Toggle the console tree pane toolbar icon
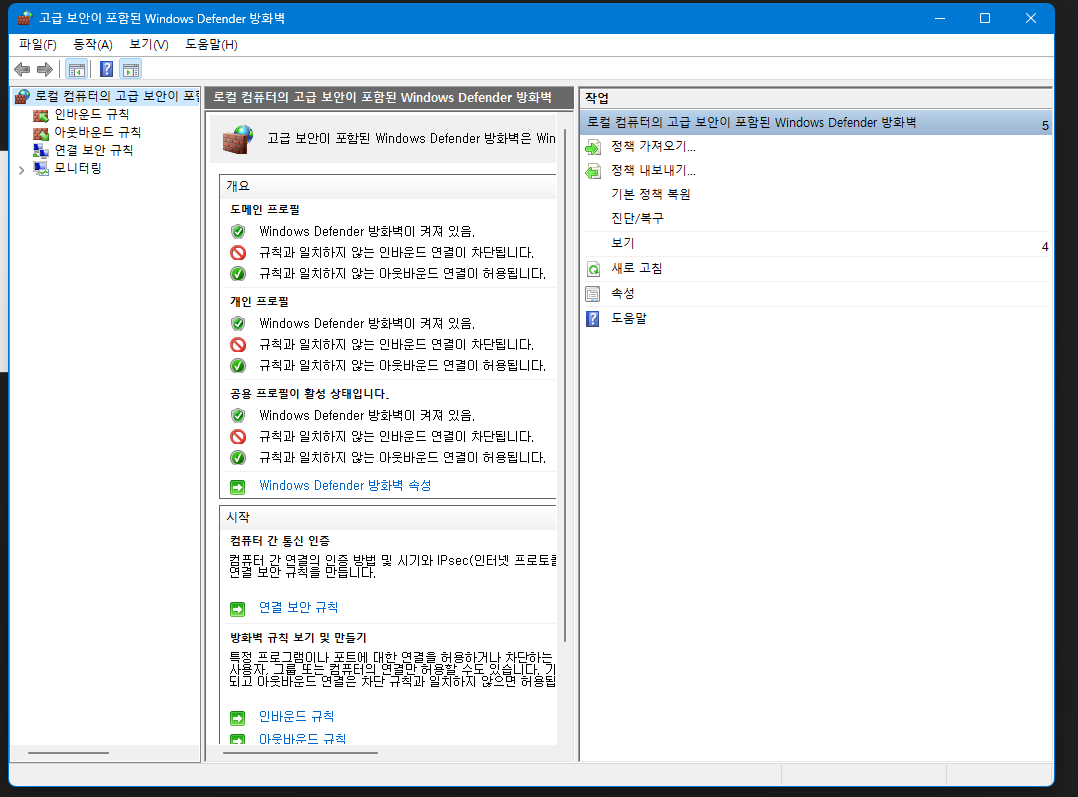Screen dimensions: 1078x797 [x=76, y=69]
